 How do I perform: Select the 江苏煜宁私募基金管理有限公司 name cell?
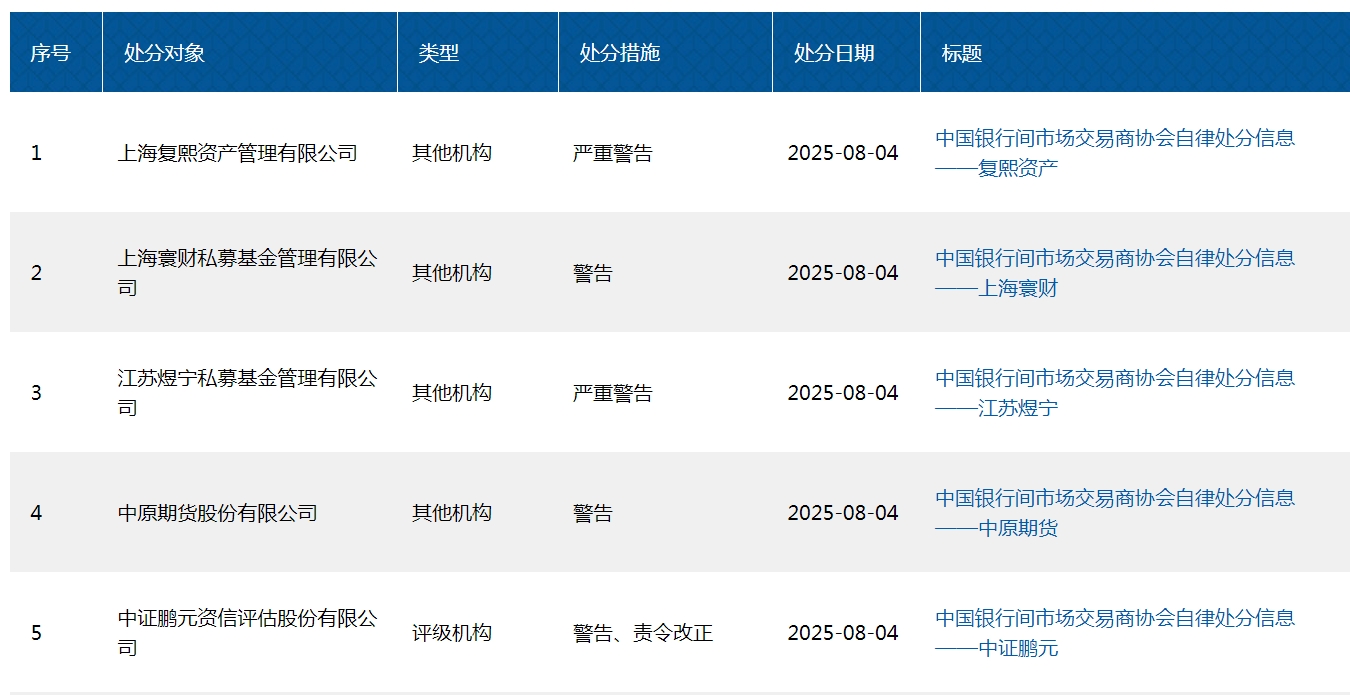(x=250, y=392)
